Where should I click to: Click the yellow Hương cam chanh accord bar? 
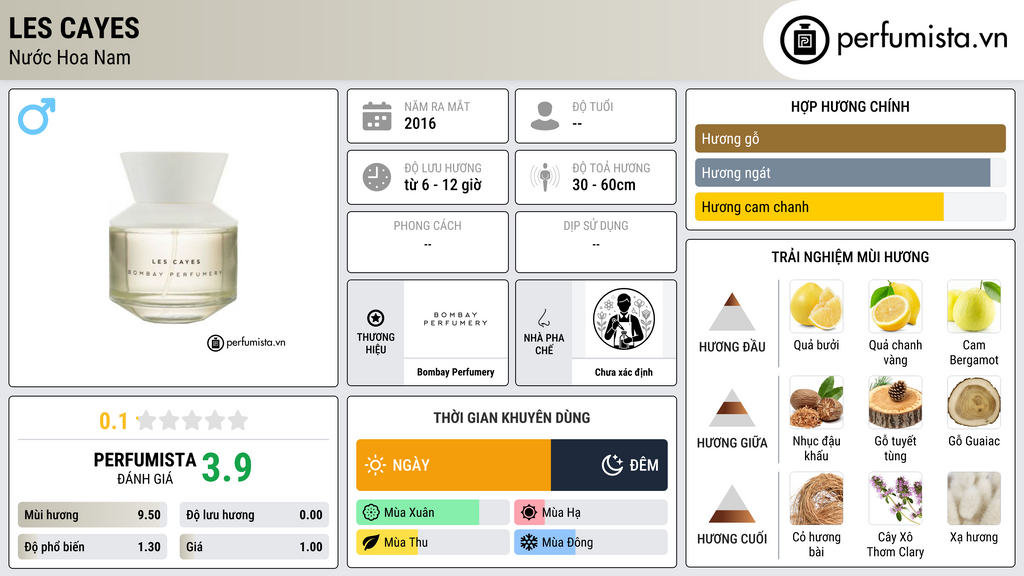click(819, 207)
